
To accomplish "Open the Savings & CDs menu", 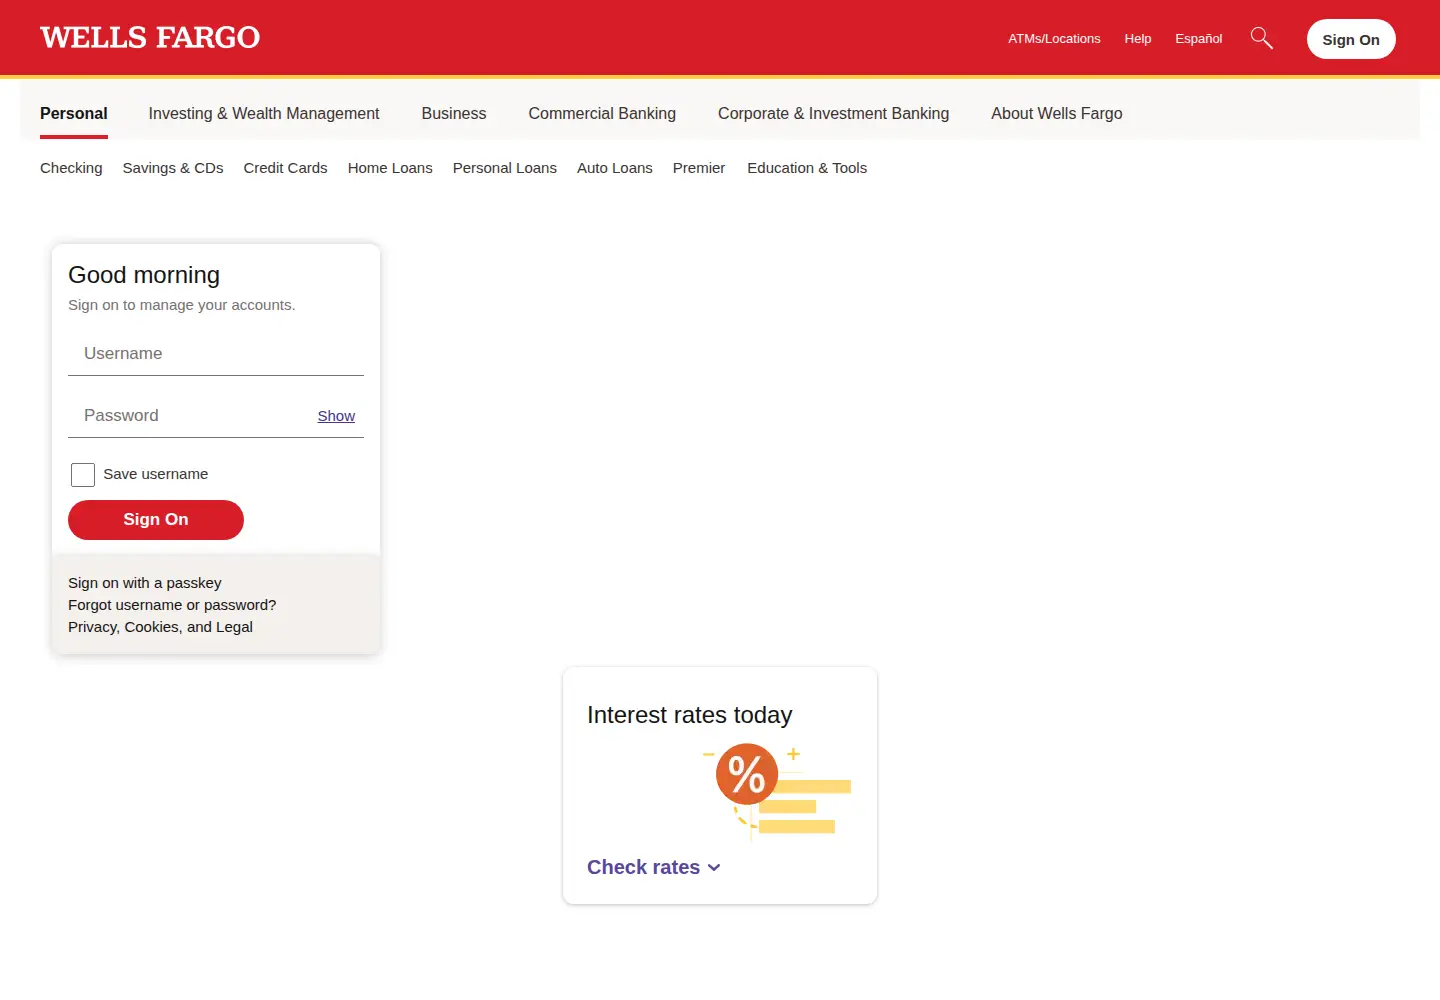I will [173, 168].
